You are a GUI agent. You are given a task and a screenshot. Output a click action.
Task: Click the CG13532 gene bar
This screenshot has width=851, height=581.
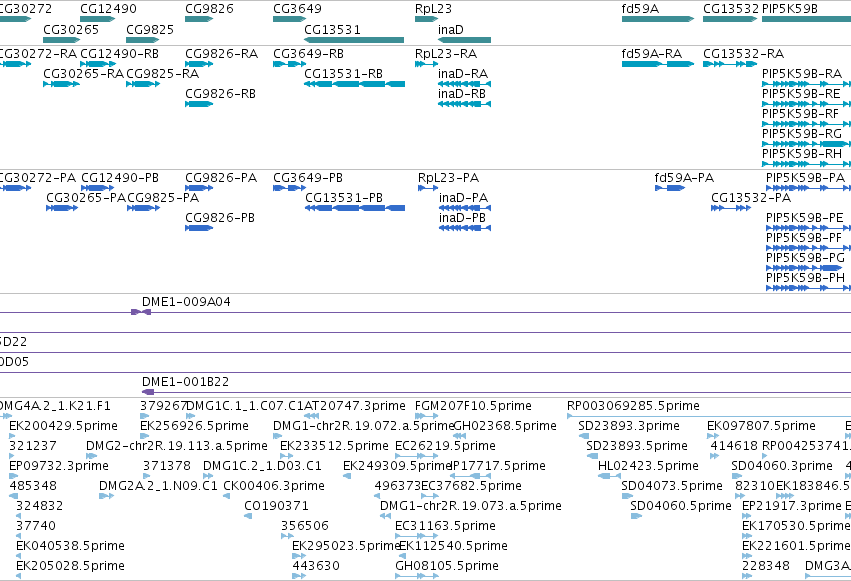pos(730,19)
